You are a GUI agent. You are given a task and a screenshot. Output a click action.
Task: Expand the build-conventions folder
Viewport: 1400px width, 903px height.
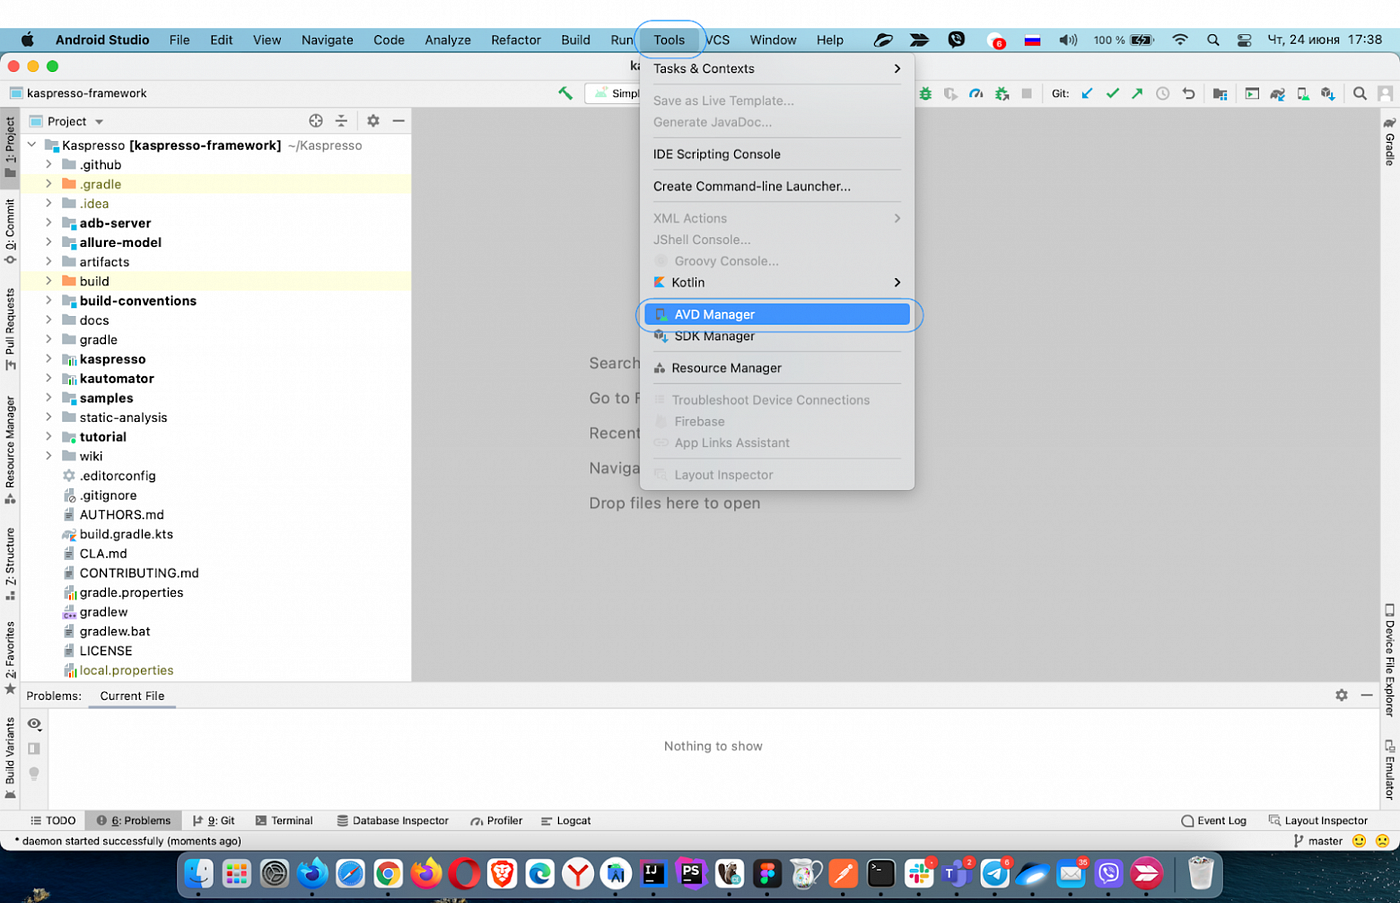(x=48, y=300)
